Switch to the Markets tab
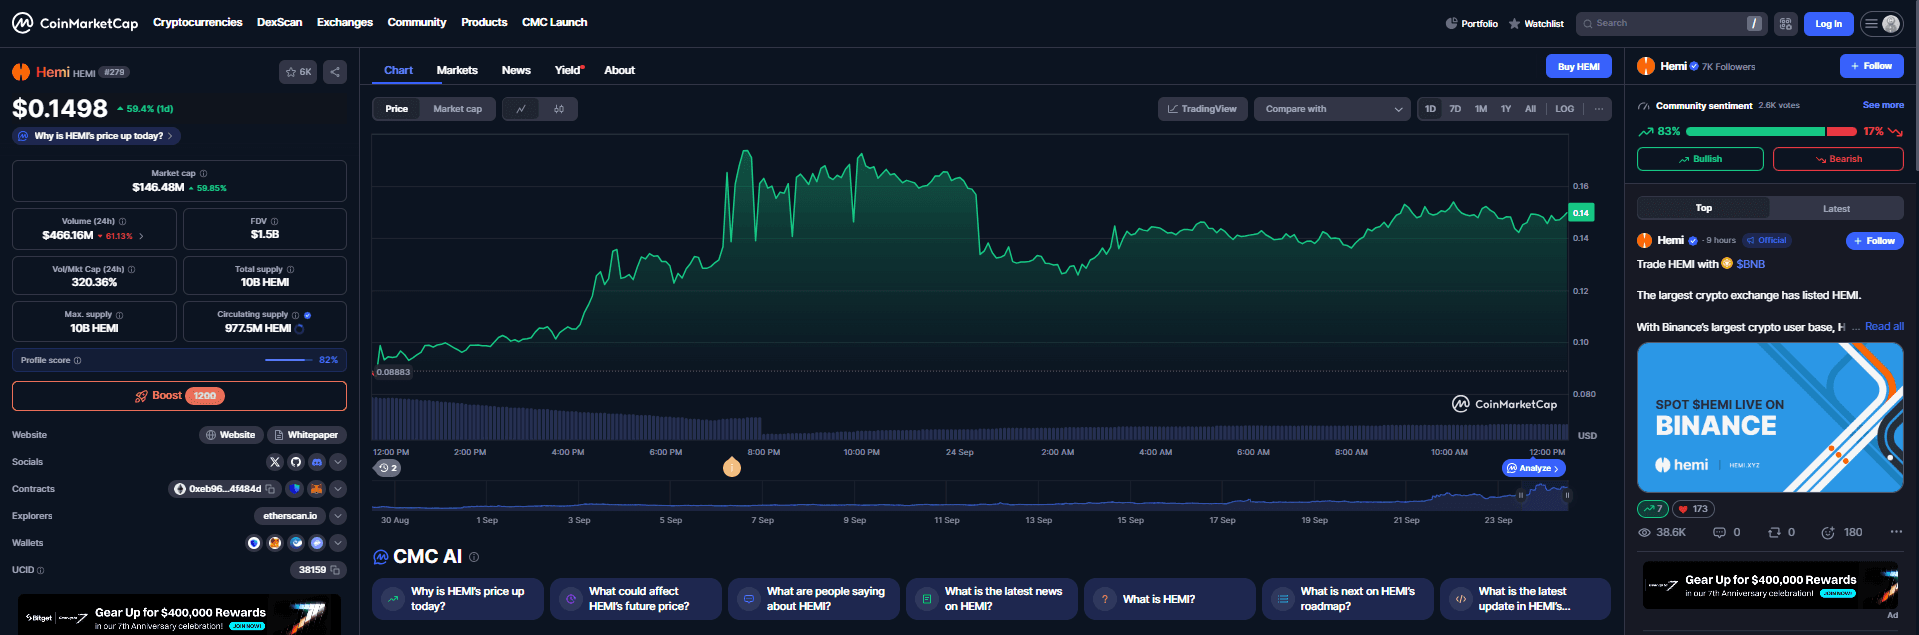 point(457,70)
